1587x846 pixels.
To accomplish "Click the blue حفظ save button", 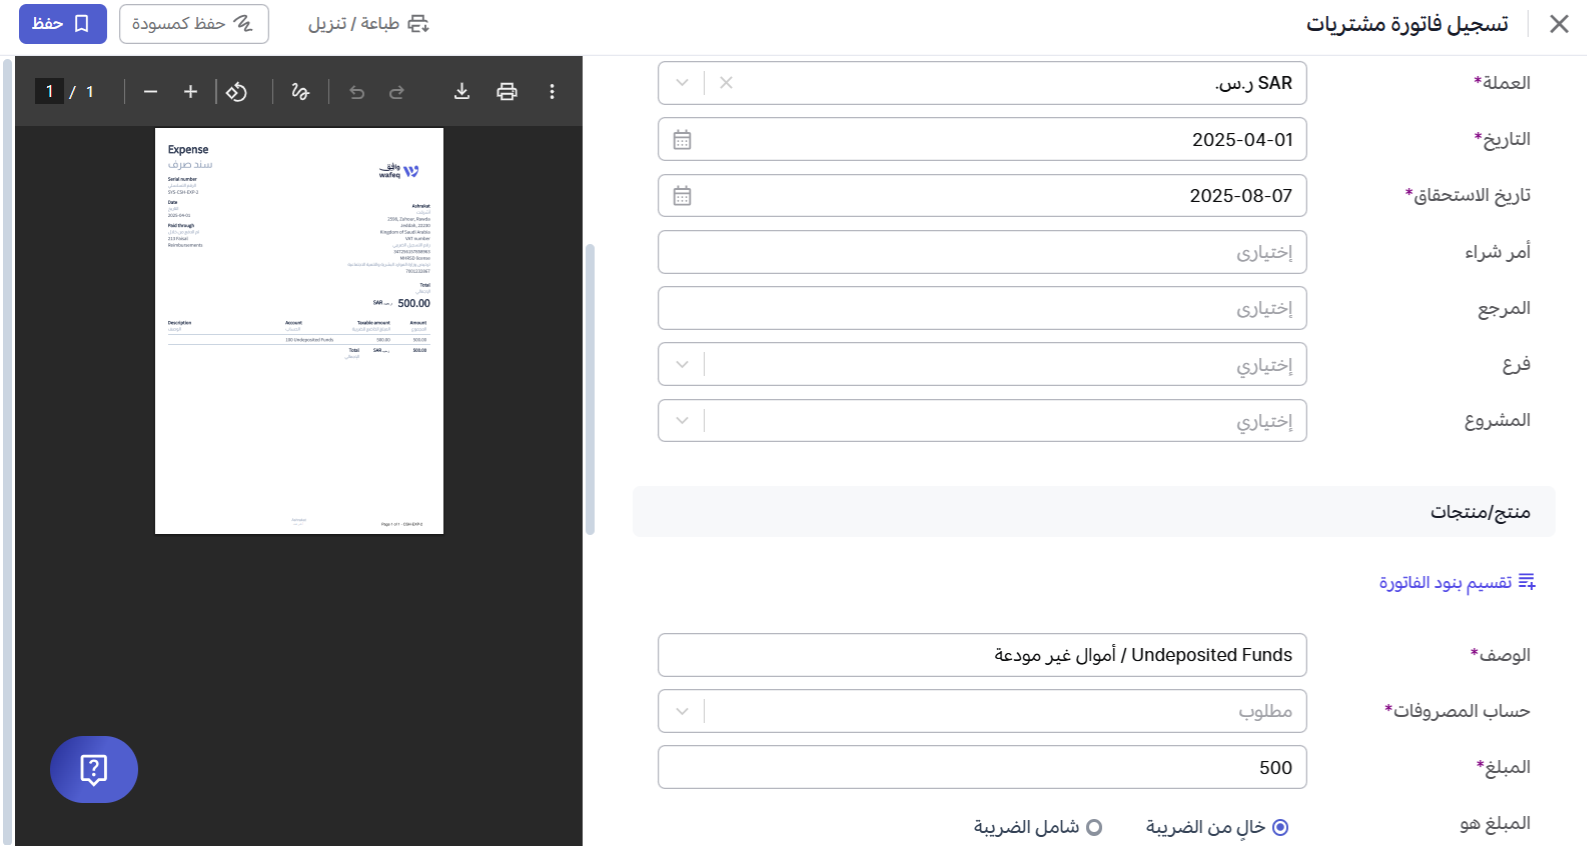I will [x=63, y=23].
